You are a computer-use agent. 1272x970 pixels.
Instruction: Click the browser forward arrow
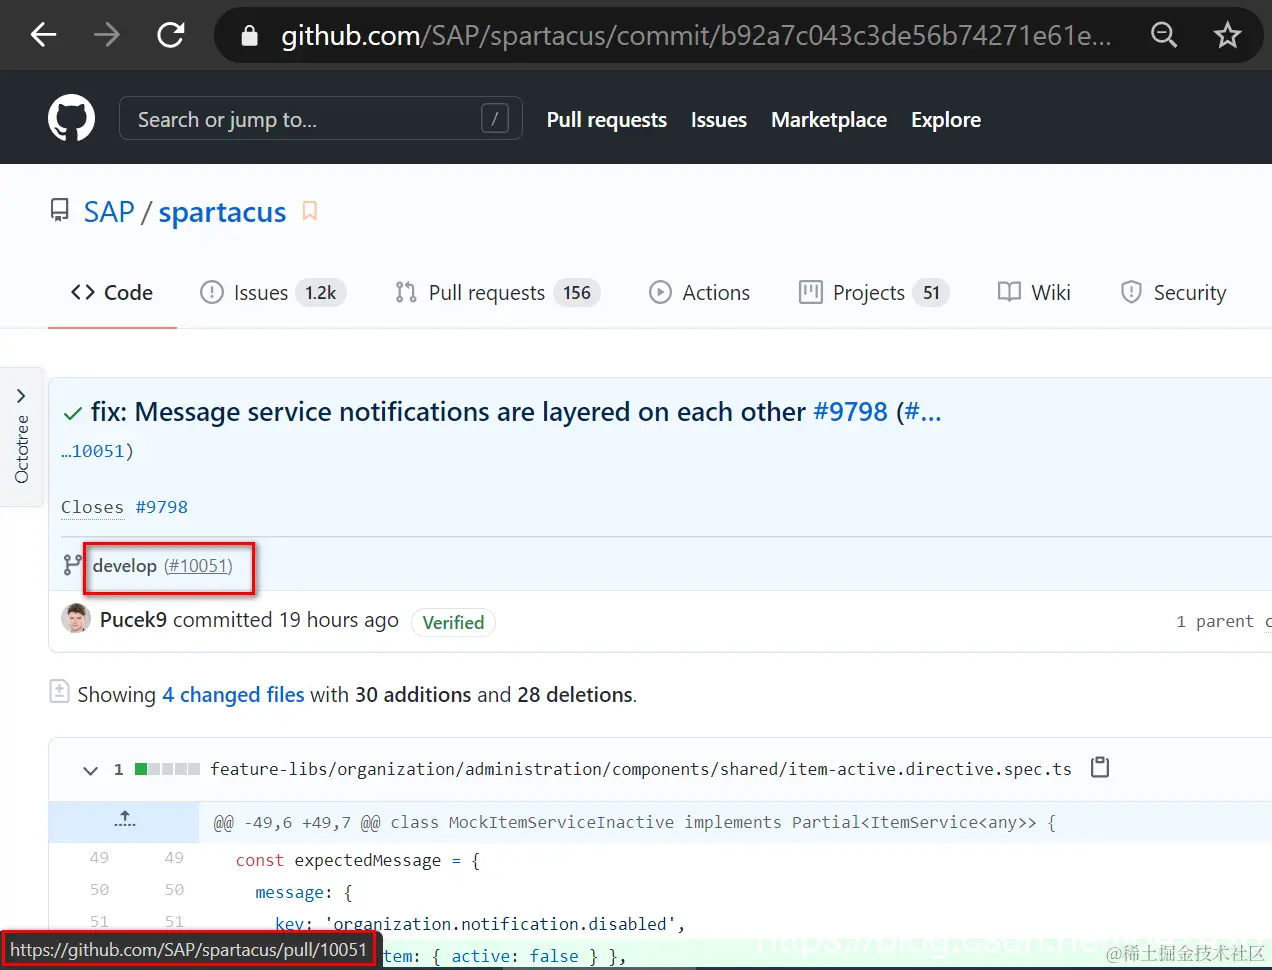point(107,36)
